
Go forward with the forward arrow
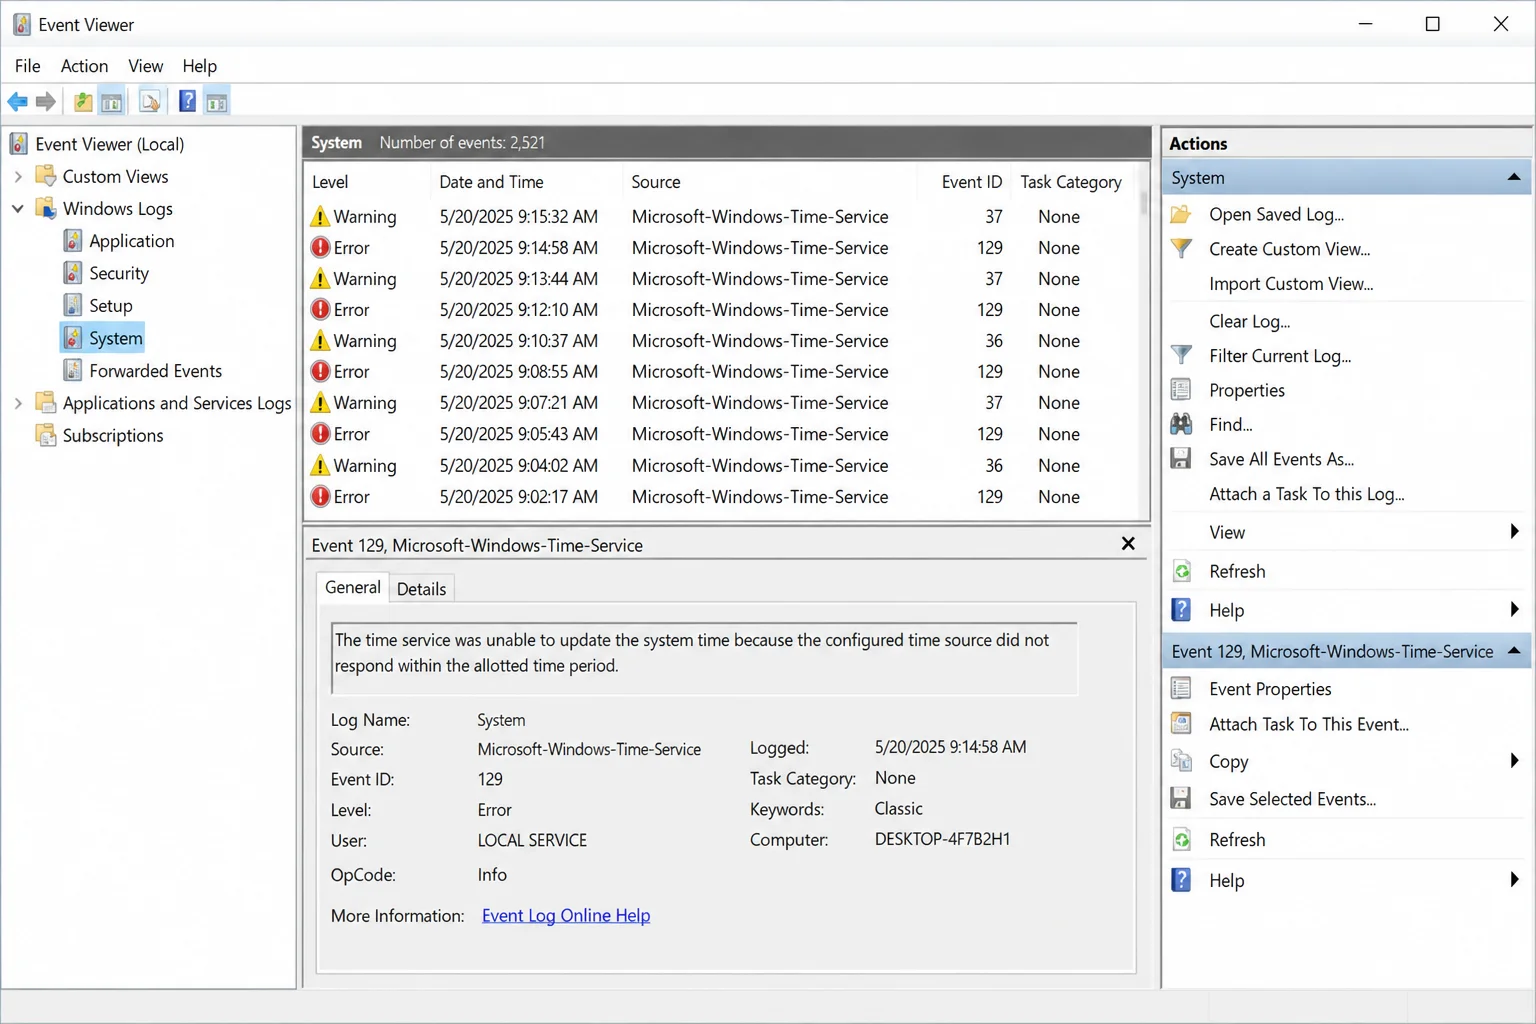coord(45,102)
